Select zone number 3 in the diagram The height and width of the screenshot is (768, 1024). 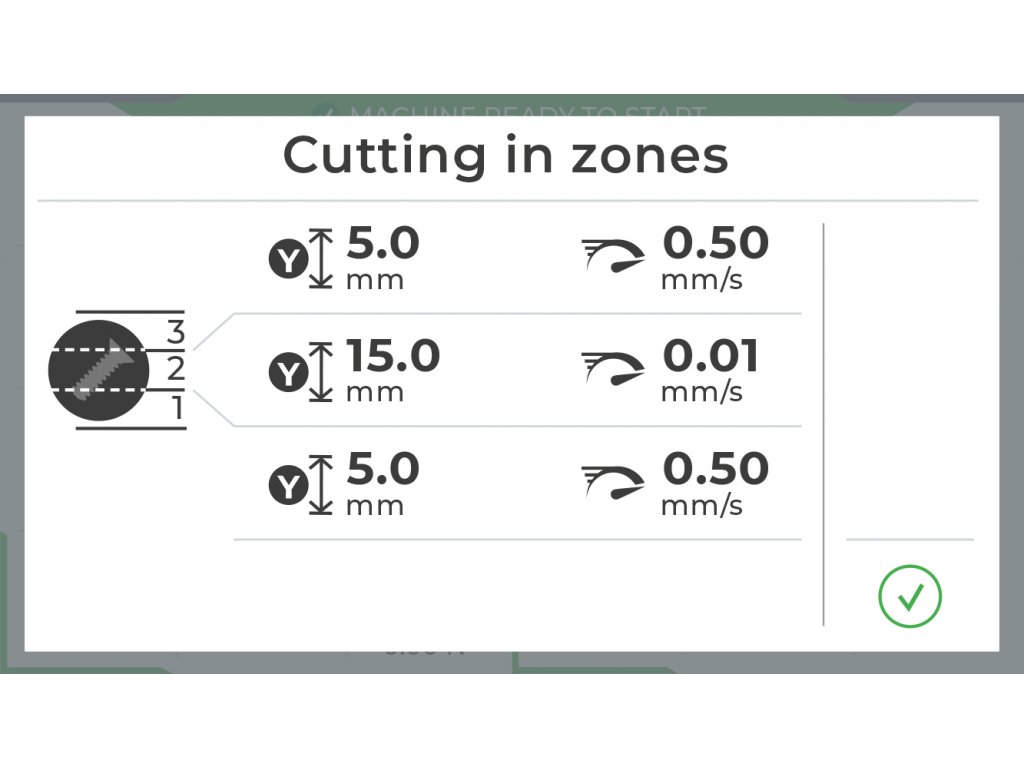[176, 332]
